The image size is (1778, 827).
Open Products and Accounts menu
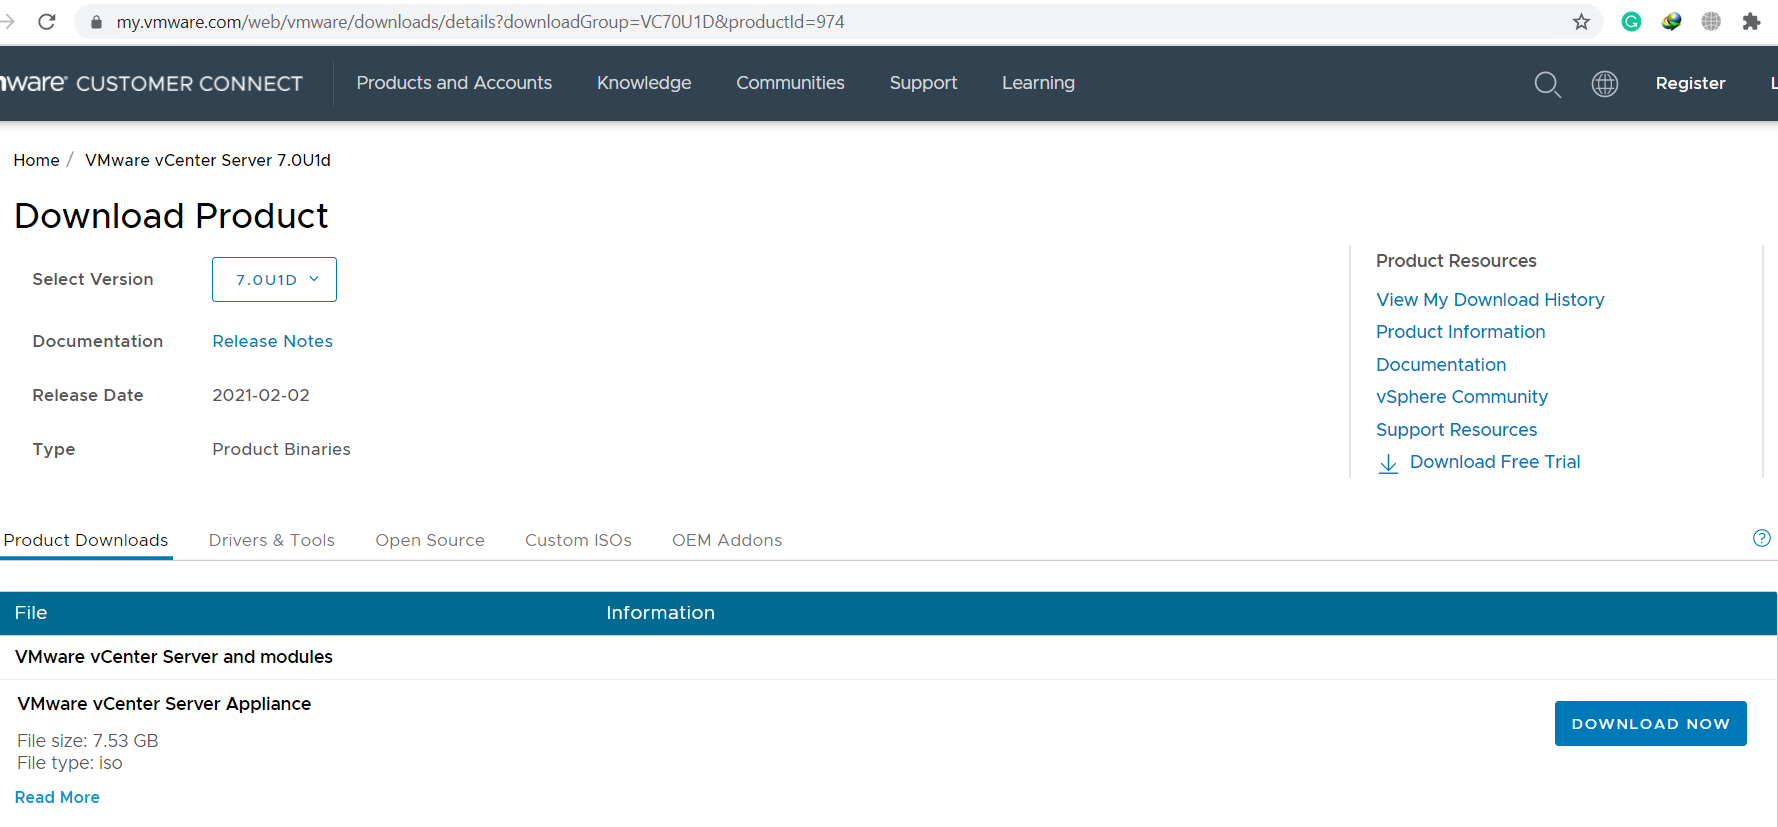pyautogui.click(x=454, y=83)
